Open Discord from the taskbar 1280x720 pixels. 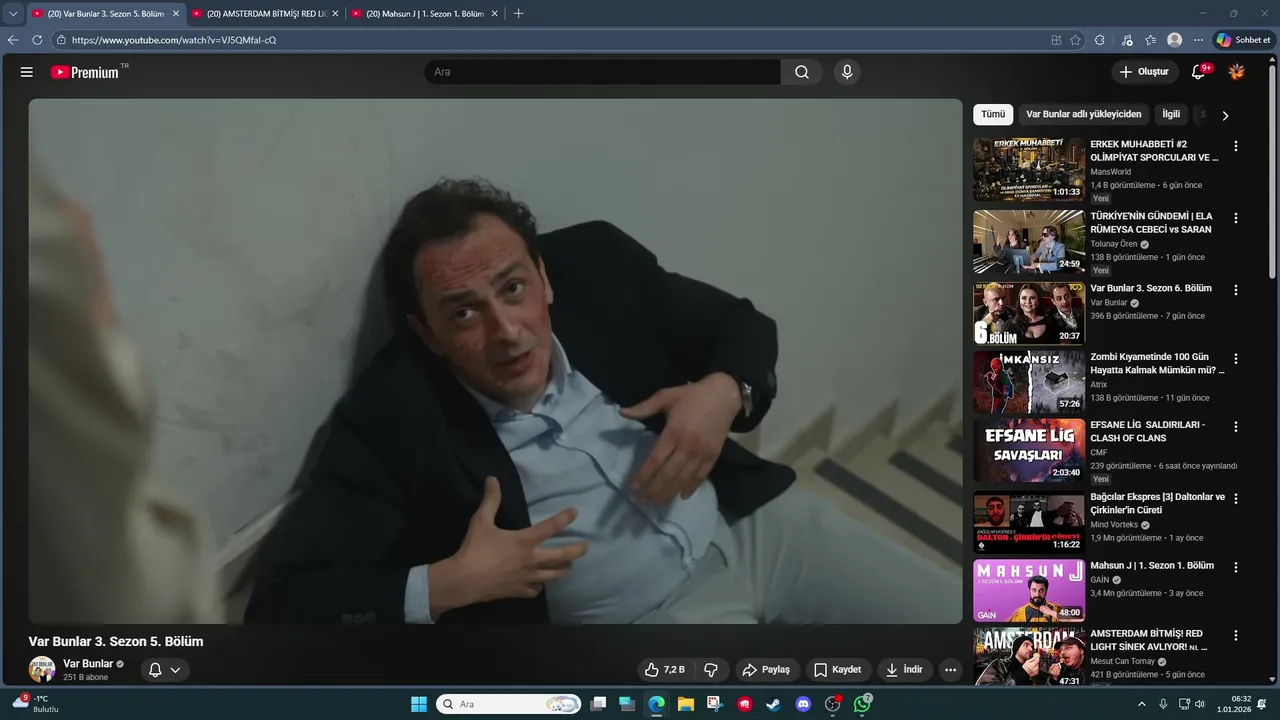pos(803,704)
